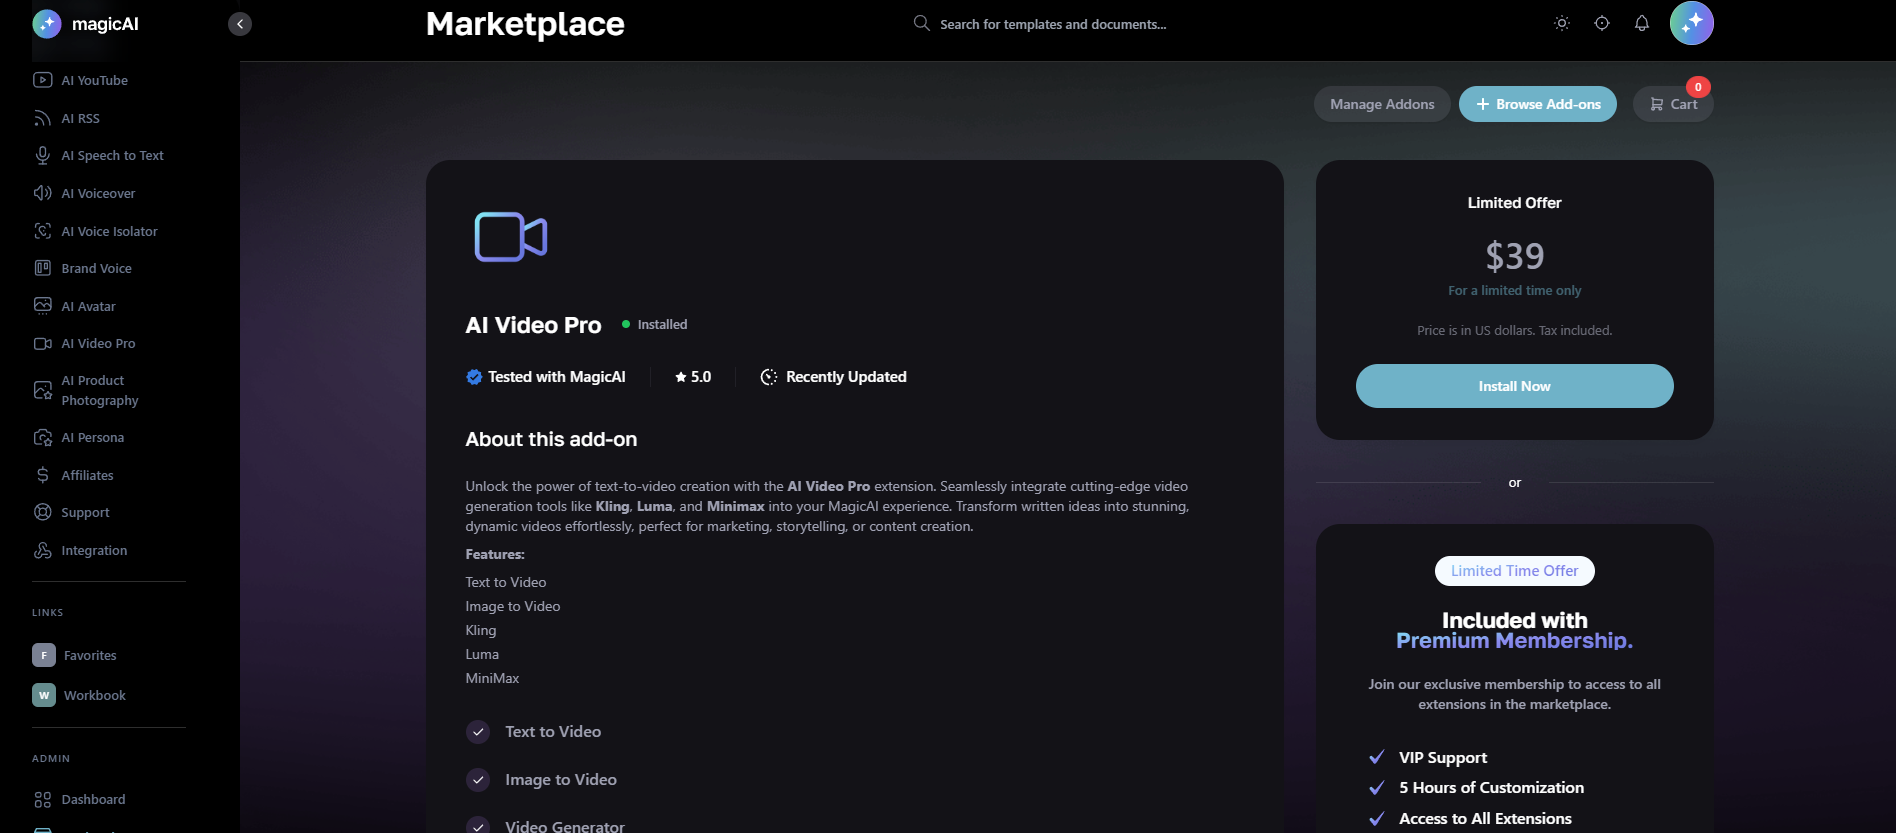The image size is (1896, 833).
Task: Click the crosshair focus icon in header
Action: pyautogui.click(x=1601, y=23)
